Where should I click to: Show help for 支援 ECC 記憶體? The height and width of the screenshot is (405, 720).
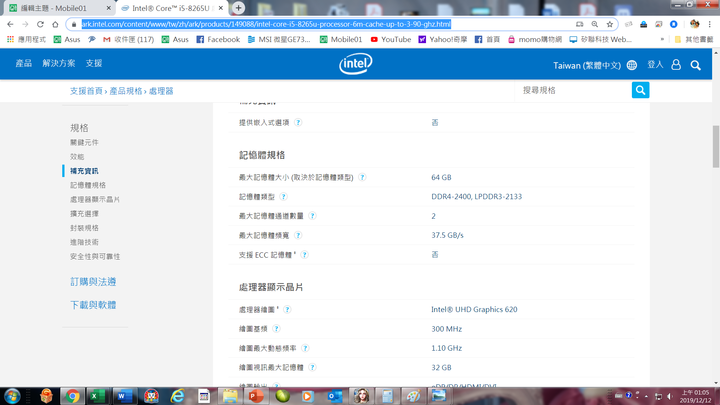[x=304, y=254]
